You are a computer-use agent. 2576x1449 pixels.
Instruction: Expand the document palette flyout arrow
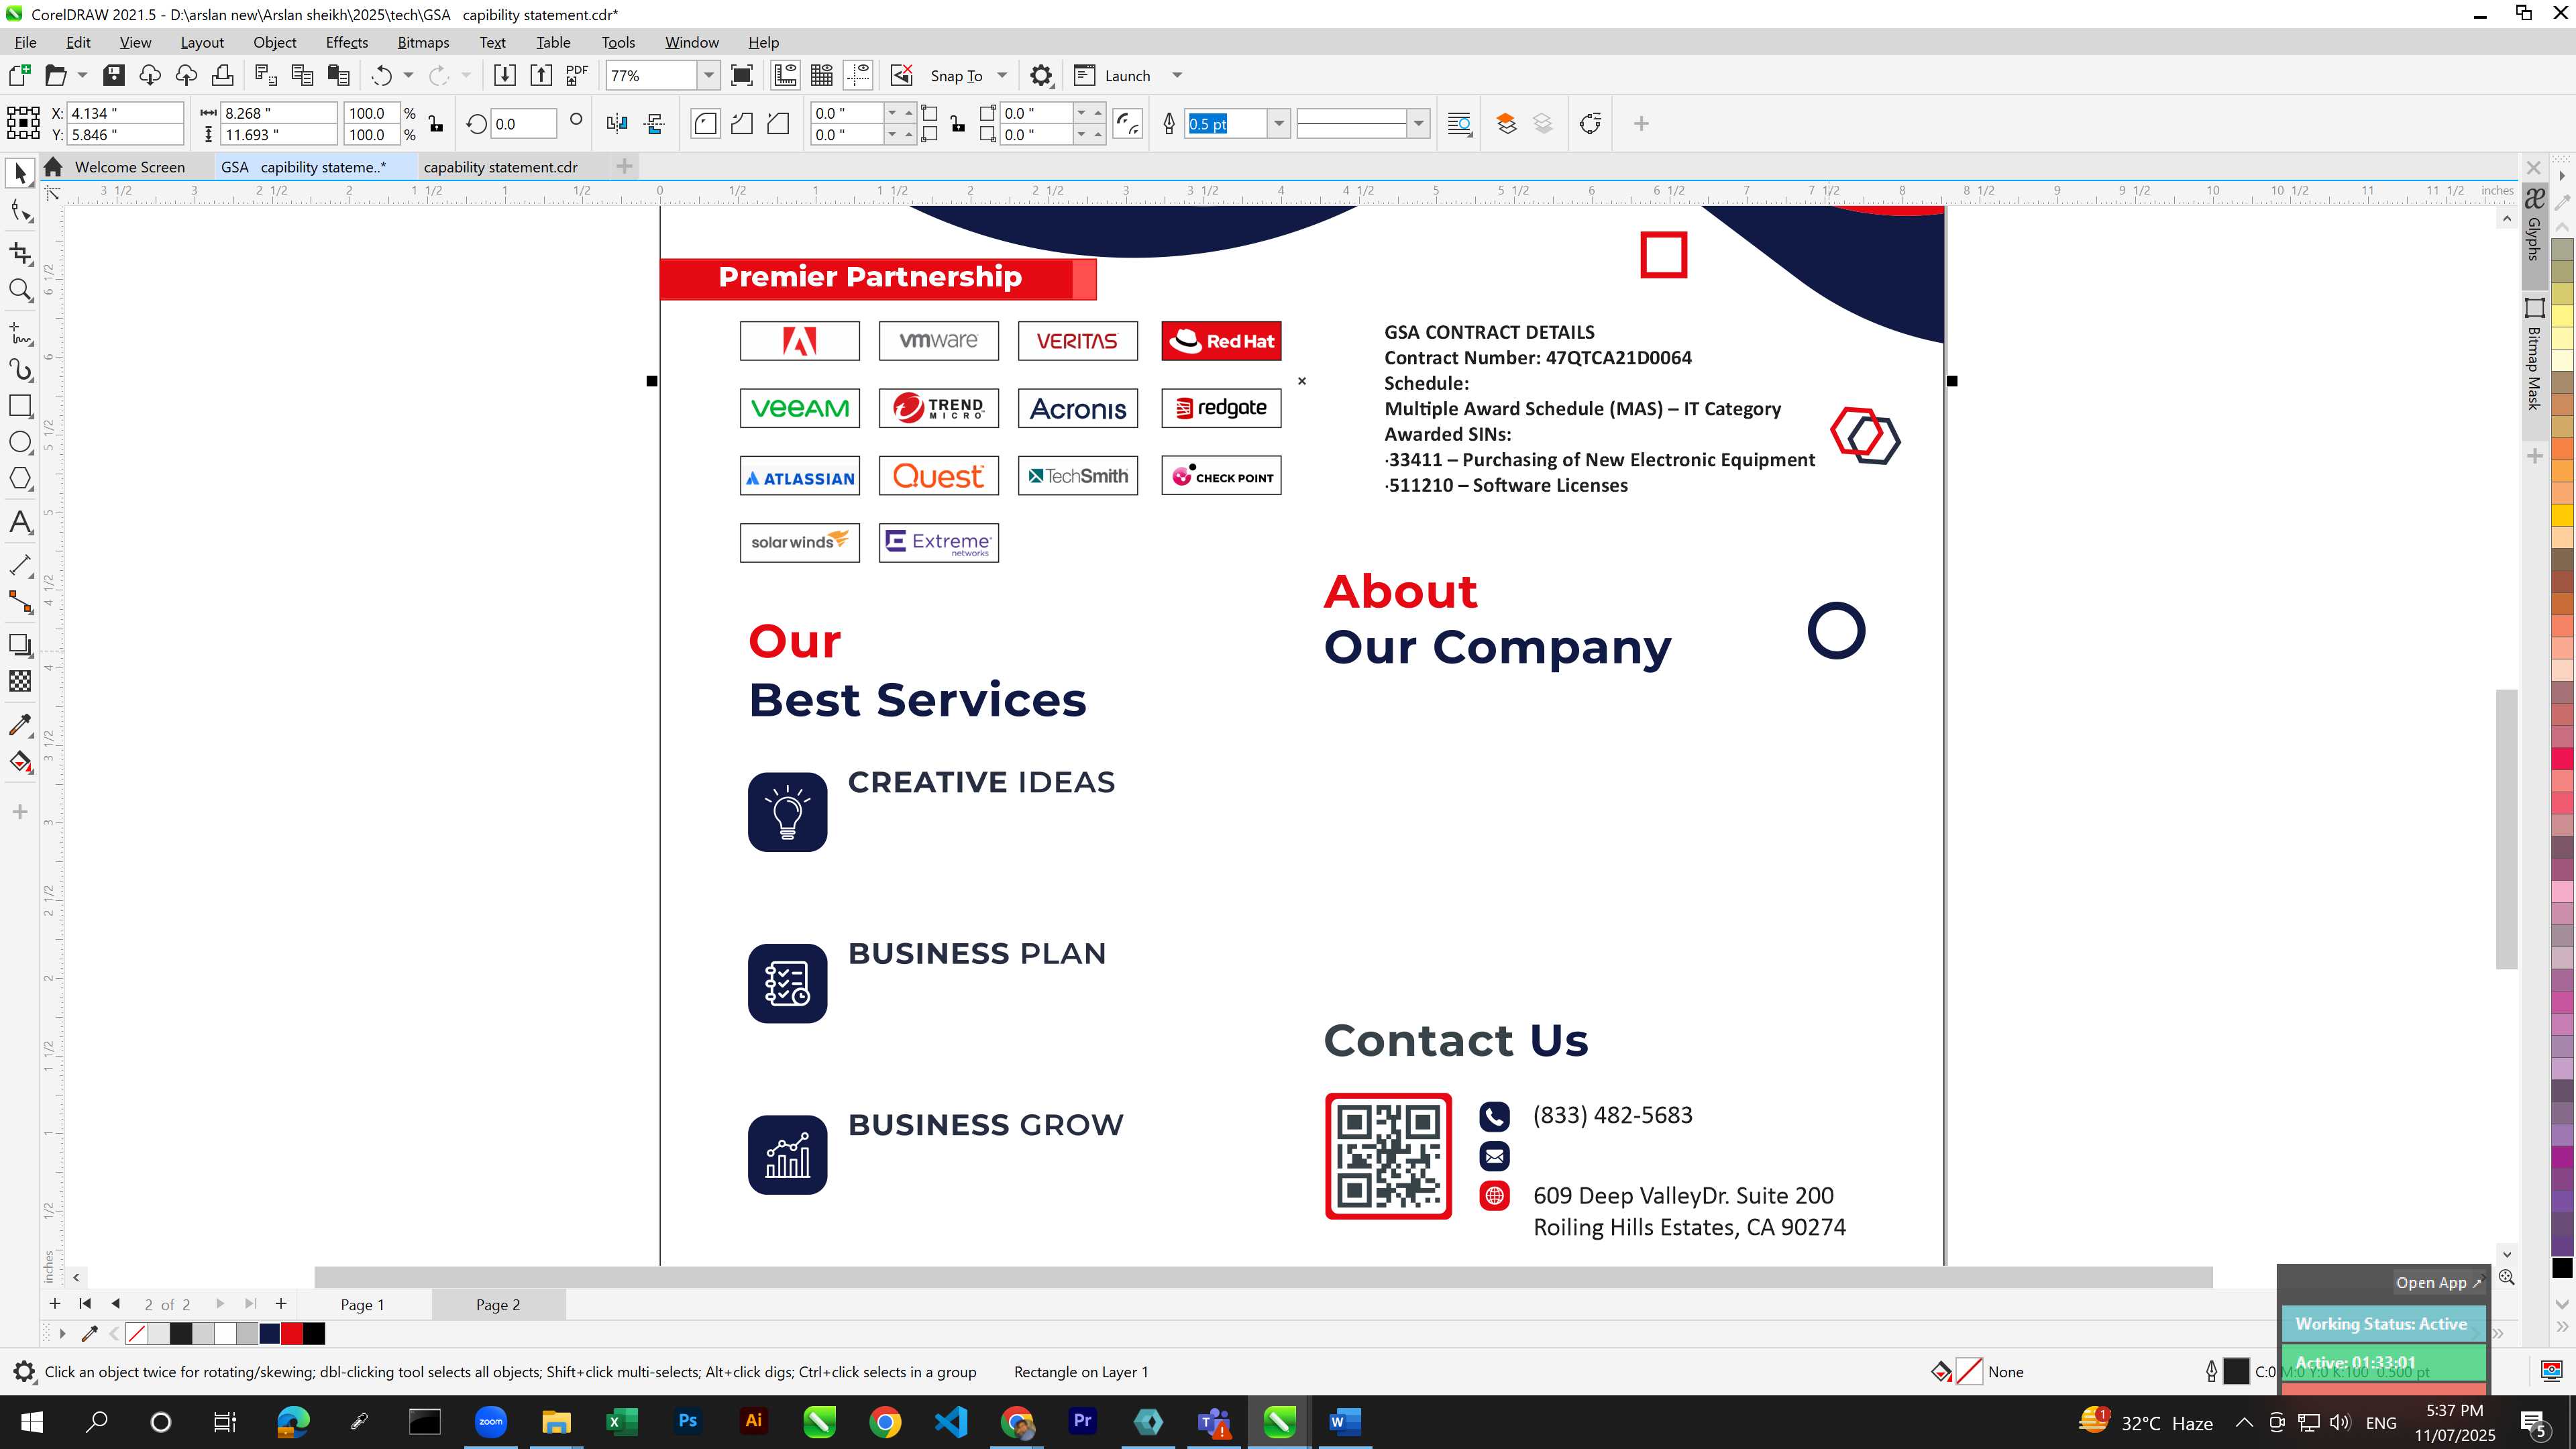click(62, 1333)
